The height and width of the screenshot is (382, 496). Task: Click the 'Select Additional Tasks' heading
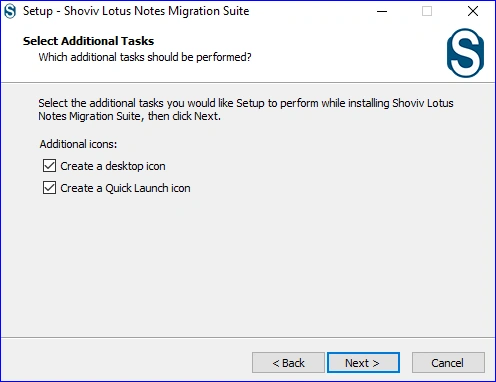[88, 41]
